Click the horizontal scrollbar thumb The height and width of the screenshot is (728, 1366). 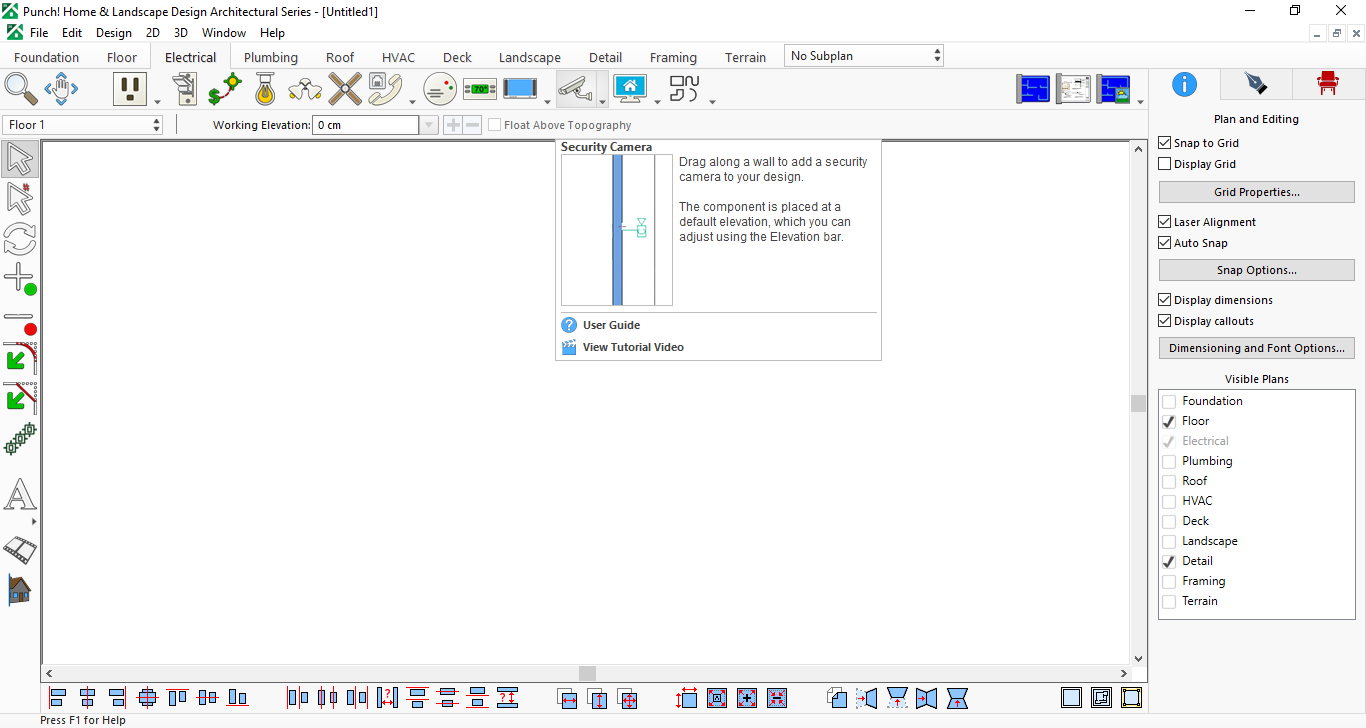click(587, 674)
